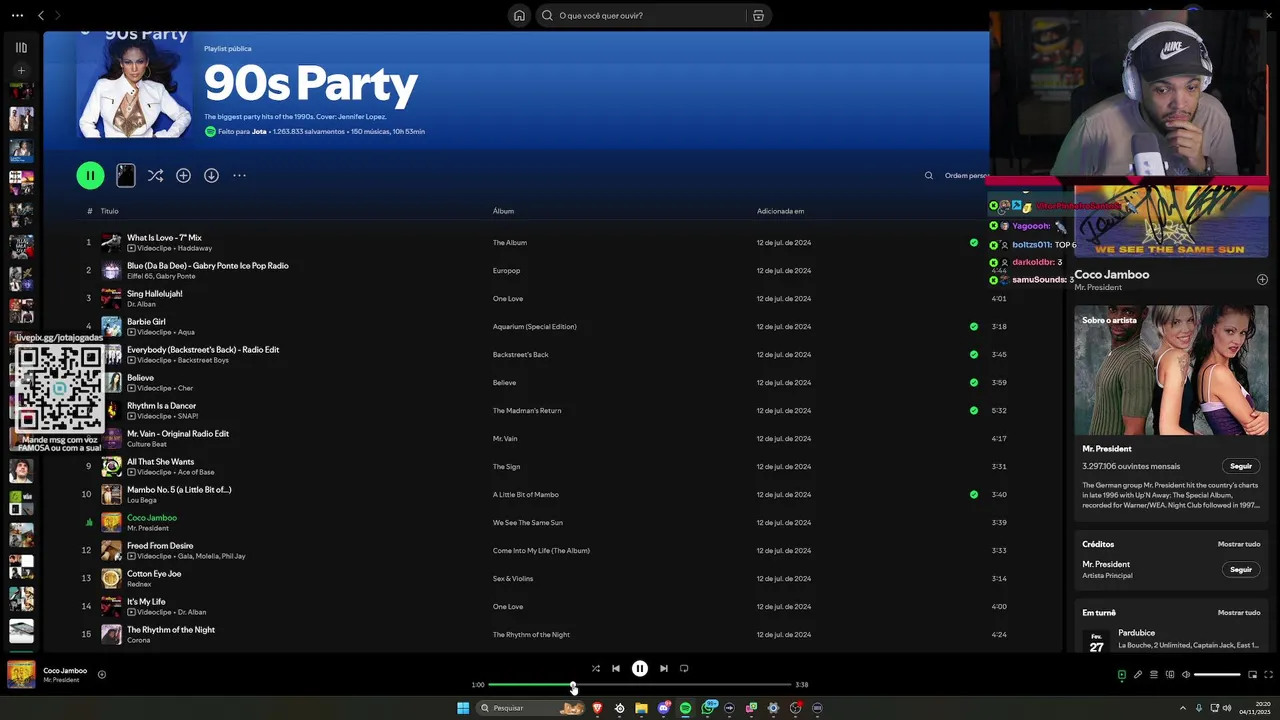
Task: Seek on the song progress bar
Action: (640, 685)
